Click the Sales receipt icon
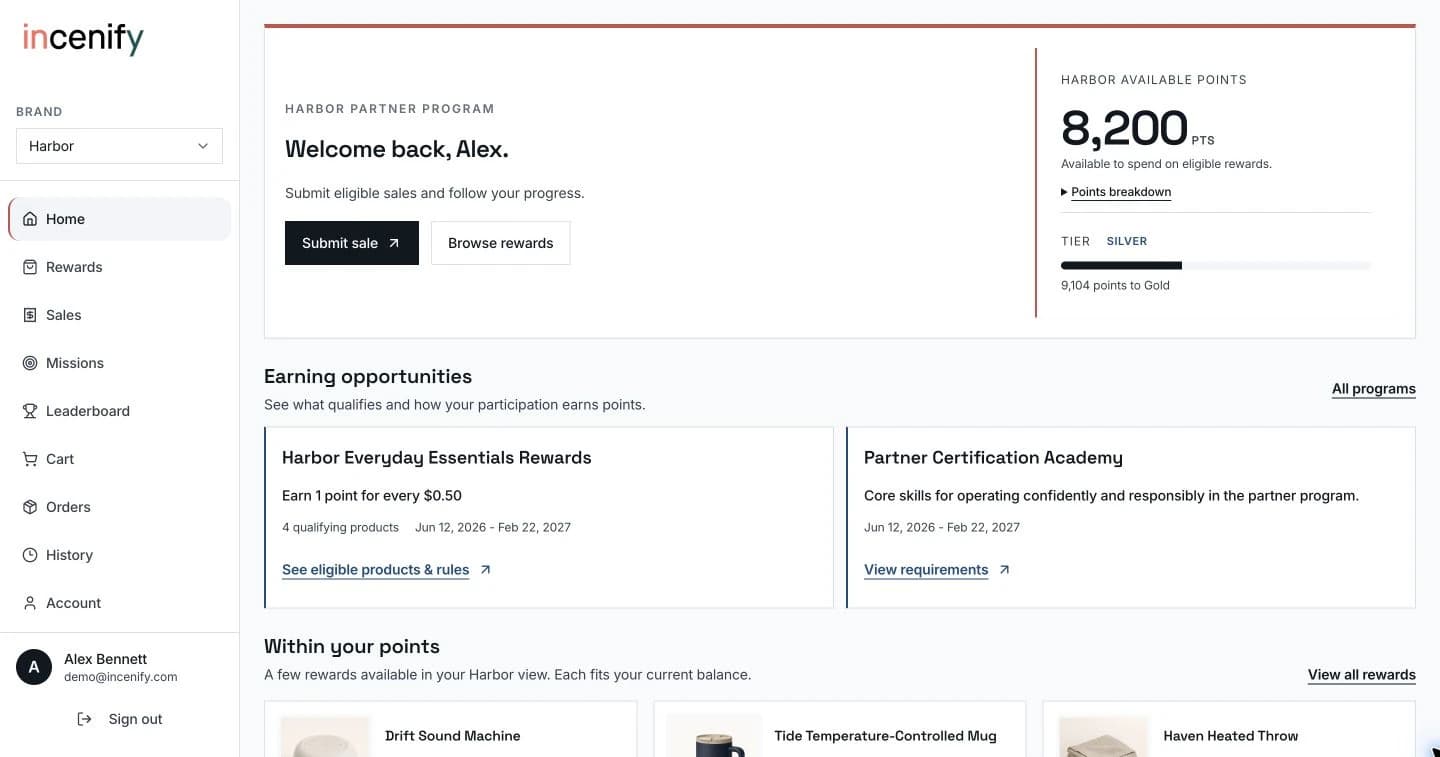This screenshot has height=757, width=1440. pos(30,315)
